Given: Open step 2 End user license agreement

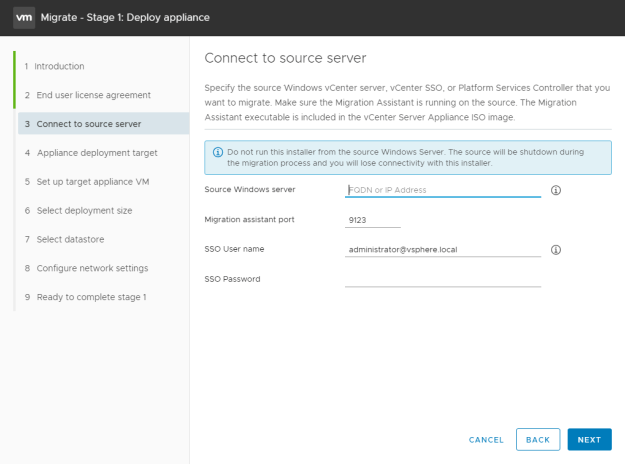Looking at the screenshot, I should pos(88,95).
